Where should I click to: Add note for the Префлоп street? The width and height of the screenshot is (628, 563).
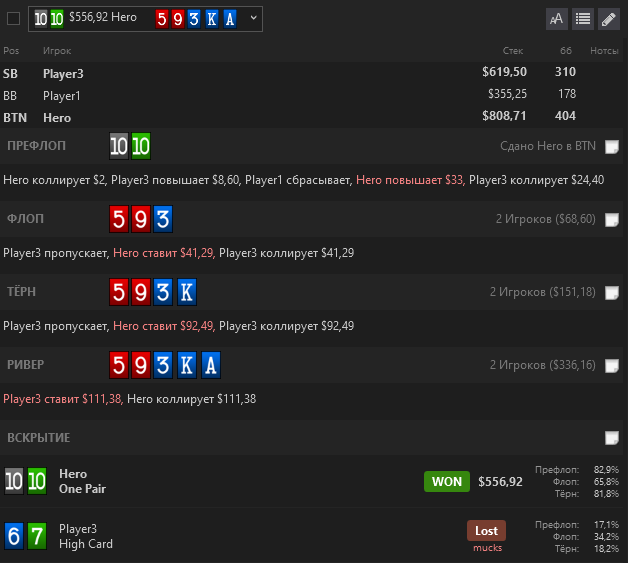612,147
